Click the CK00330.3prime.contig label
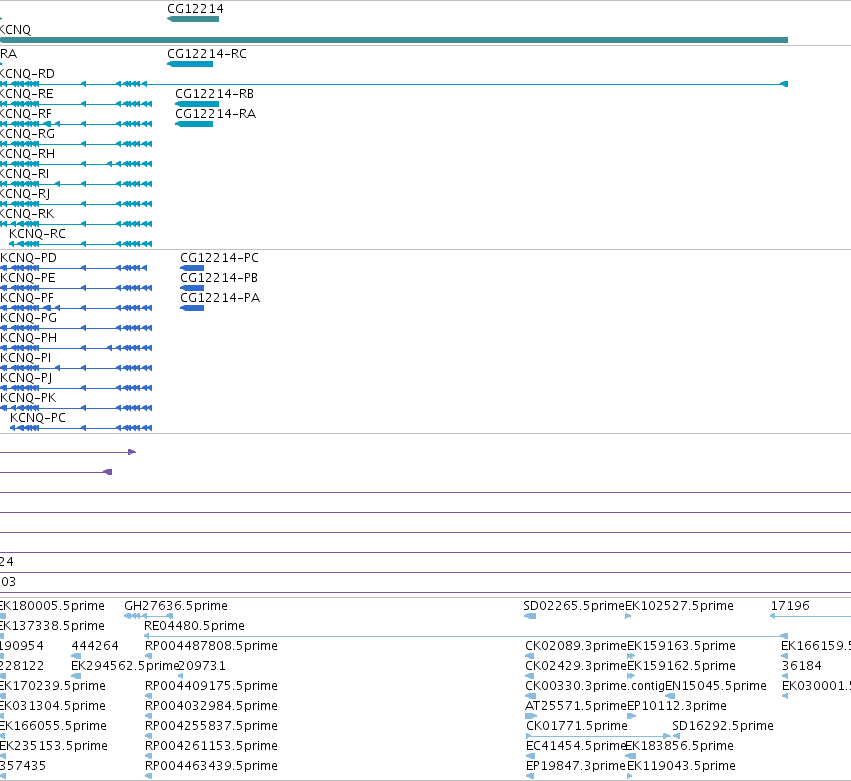Screen dimensions: 851x781 pyautogui.click(x=595, y=686)
